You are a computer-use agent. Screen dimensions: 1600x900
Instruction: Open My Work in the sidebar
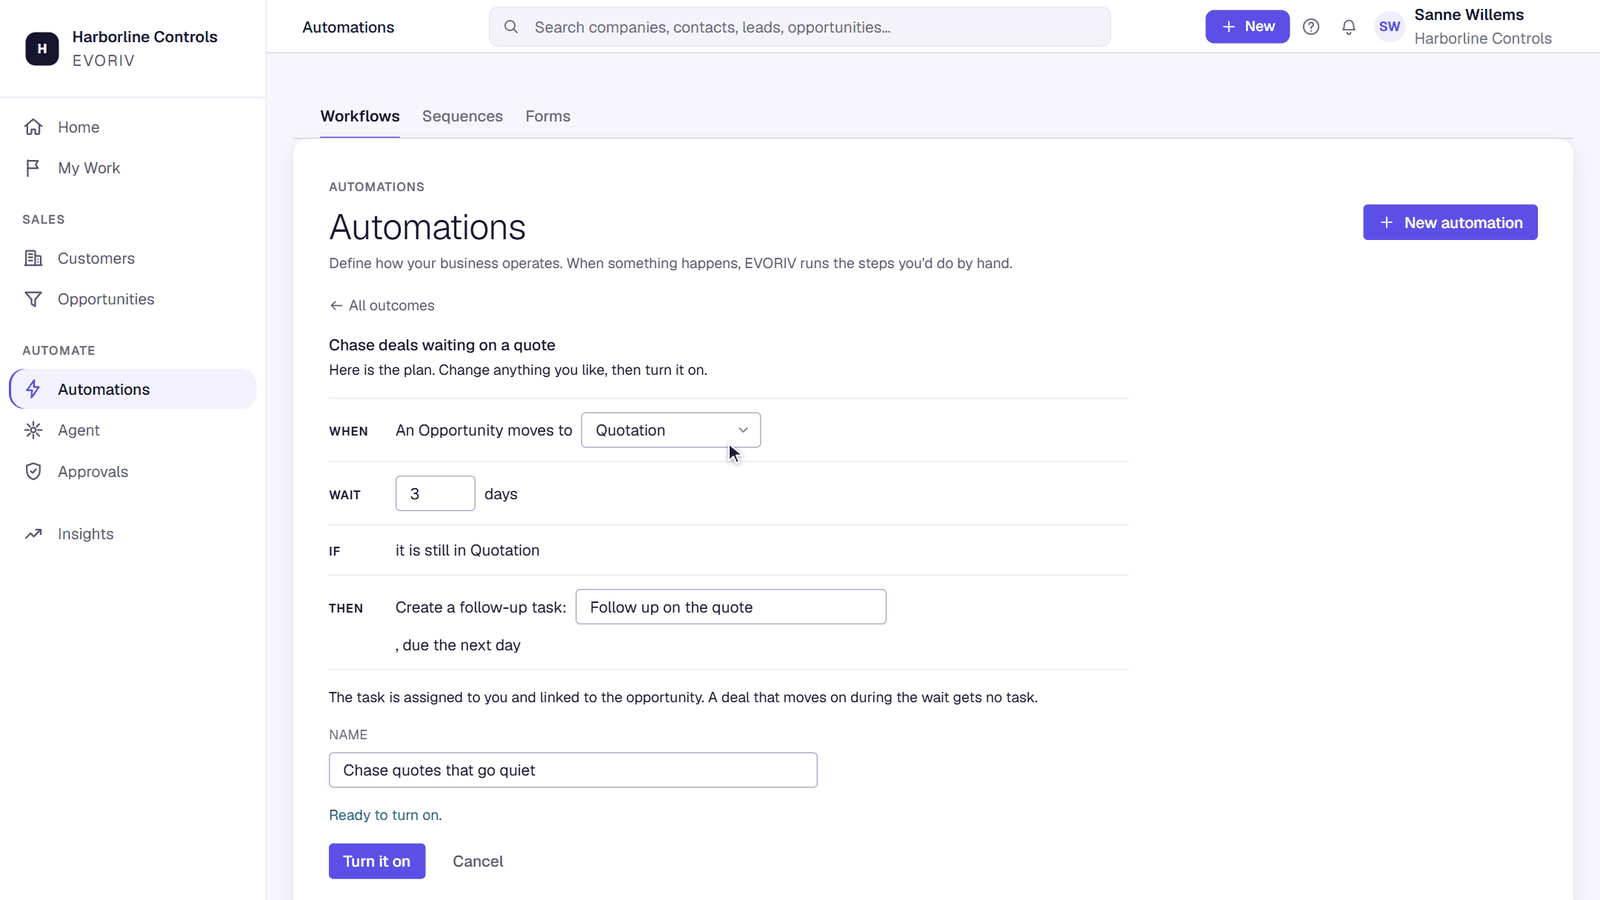(133, 168)
